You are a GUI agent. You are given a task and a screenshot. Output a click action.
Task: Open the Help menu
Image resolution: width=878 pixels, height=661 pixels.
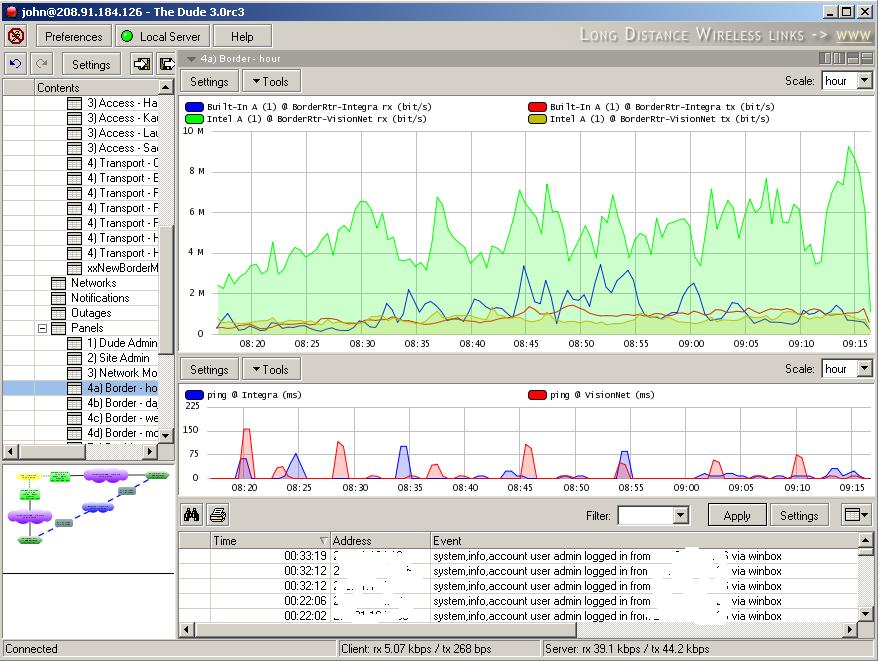242,37
